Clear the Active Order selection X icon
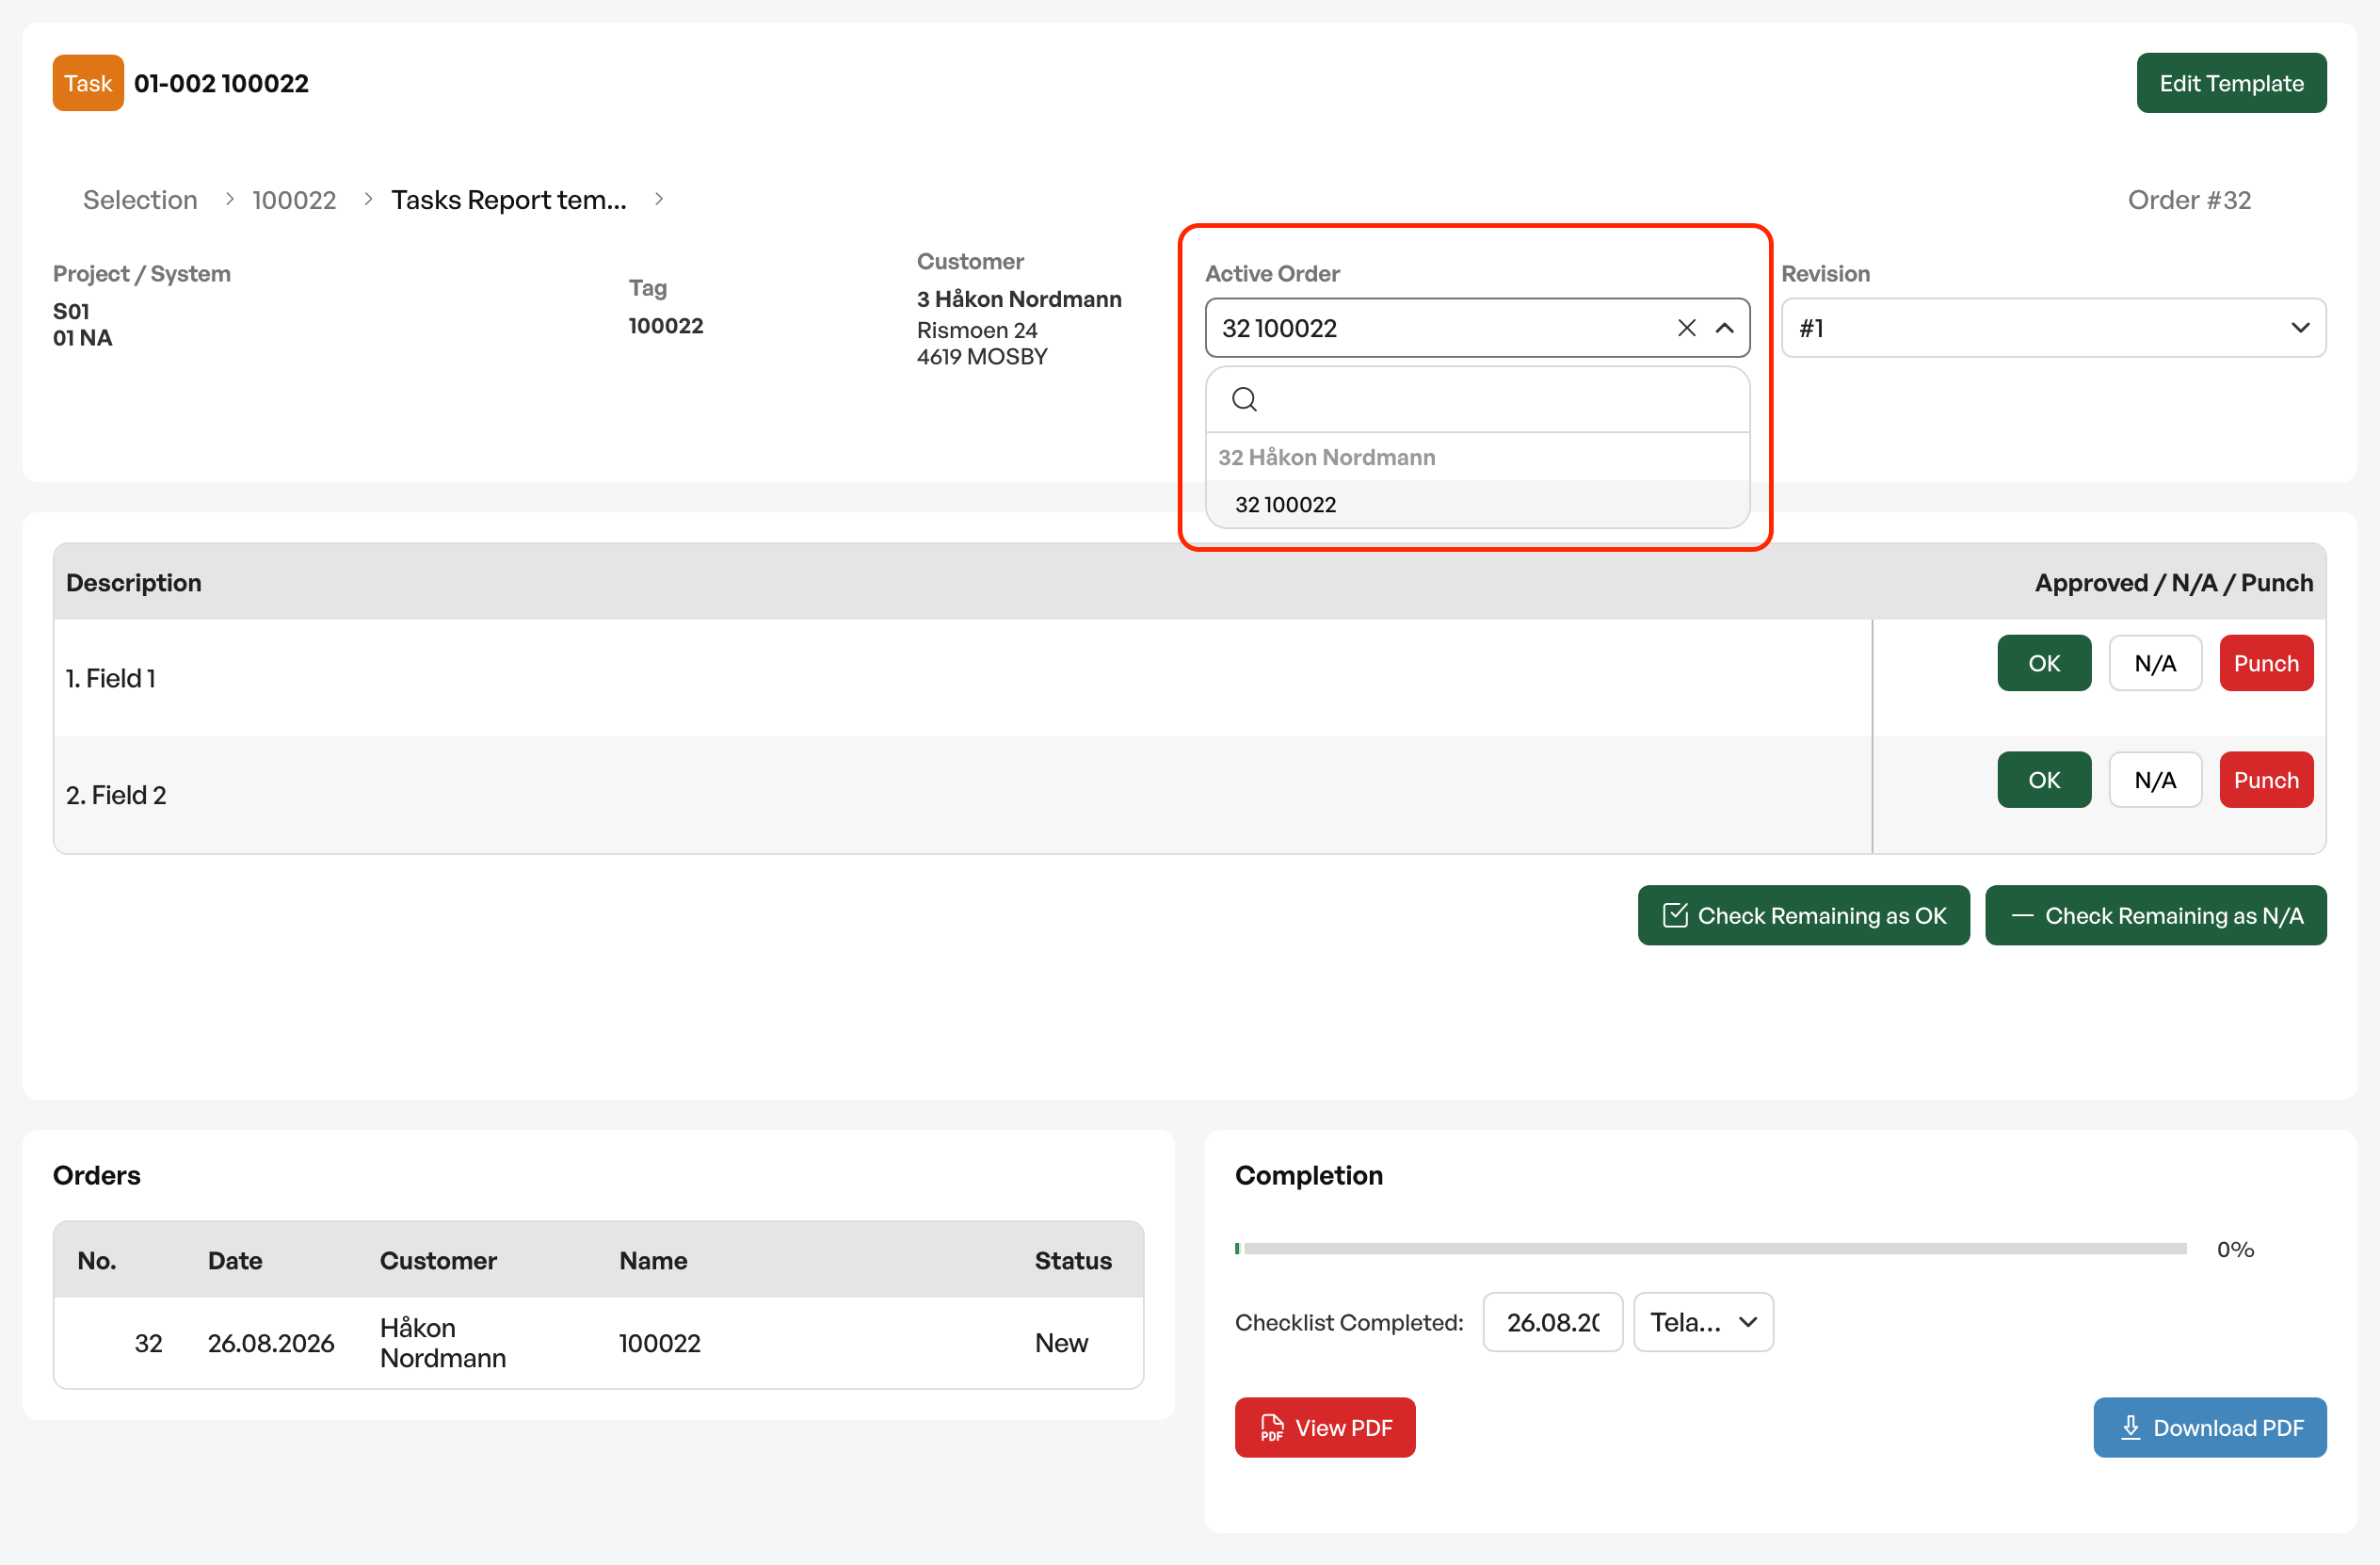 coord(1686,328)
